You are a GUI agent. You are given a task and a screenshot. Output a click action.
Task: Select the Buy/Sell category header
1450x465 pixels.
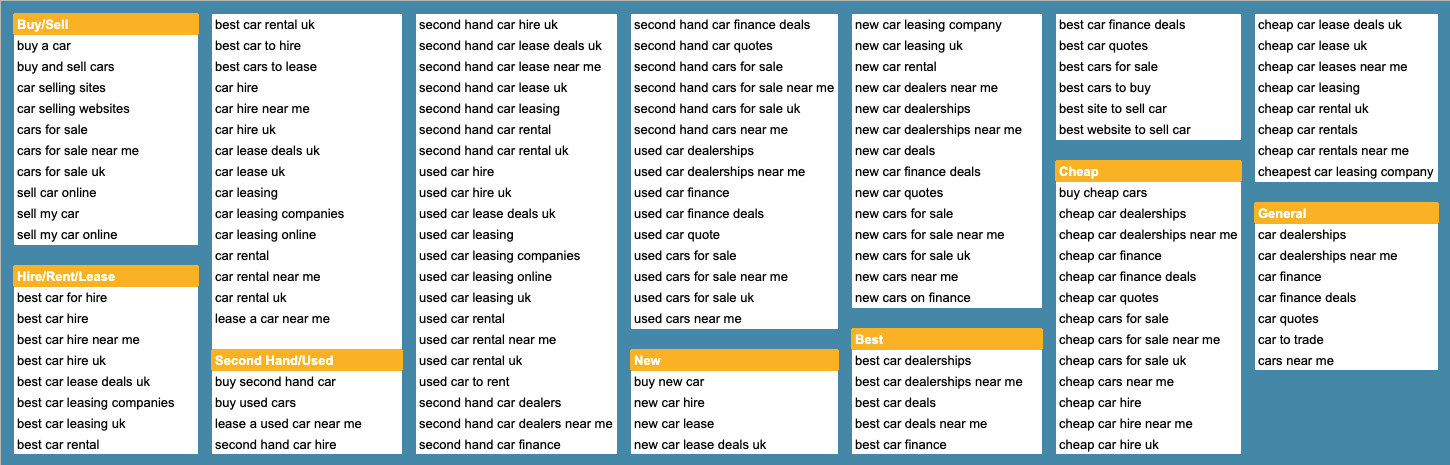pyautogui.click(x=106, y=24)
